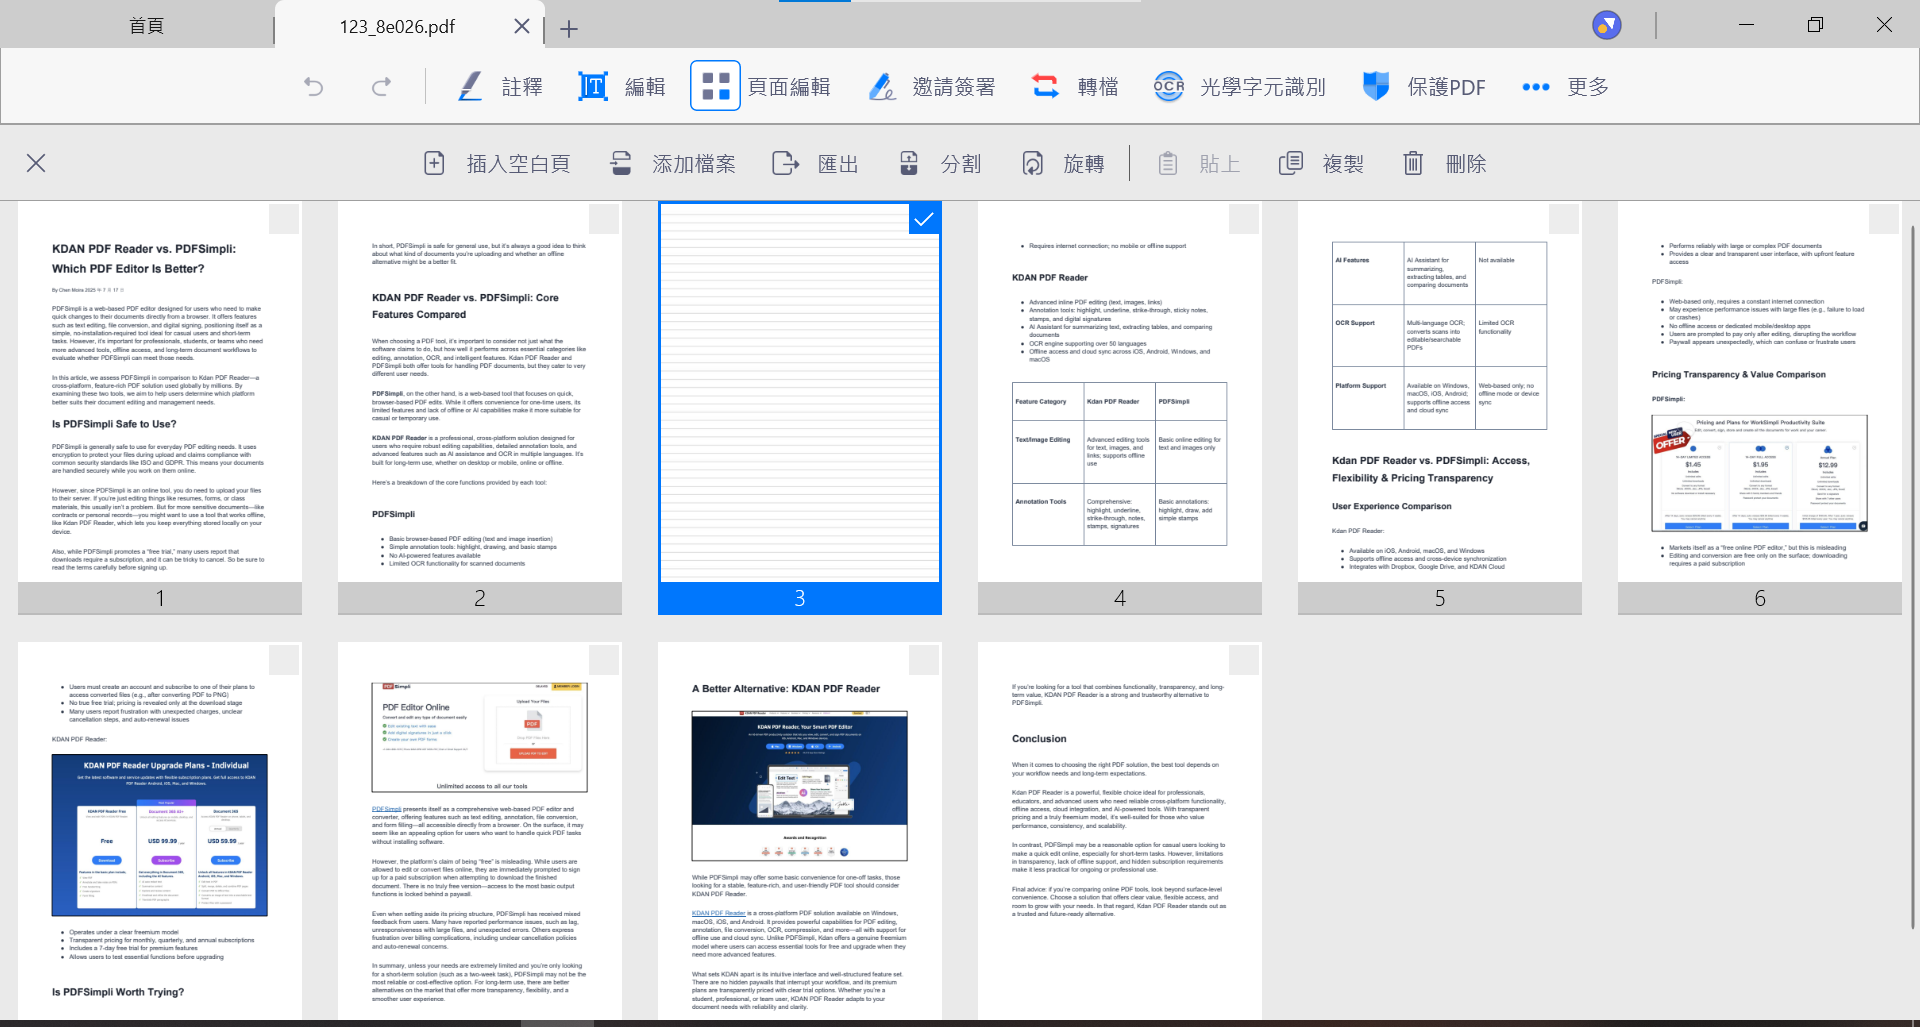This screenshot has height=1027, width=1920.
Task: Open a new tab with plus button
Action: (569, 29)
